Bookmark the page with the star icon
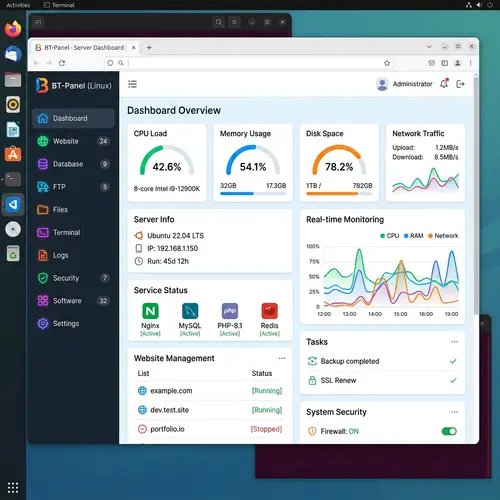 tap(387, 63)
